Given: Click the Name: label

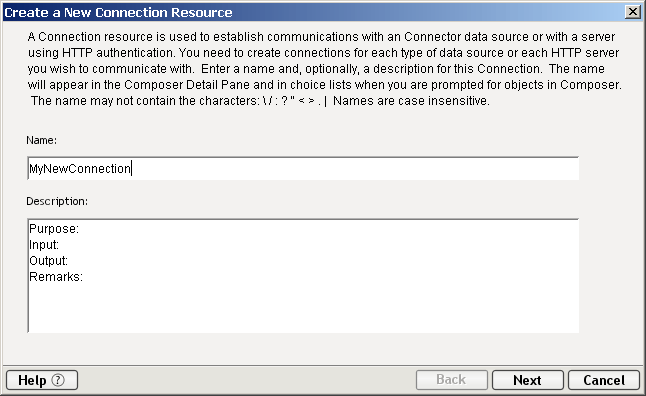Looking at the screenshot, I should pyautogui.click(x=42, y=140).
